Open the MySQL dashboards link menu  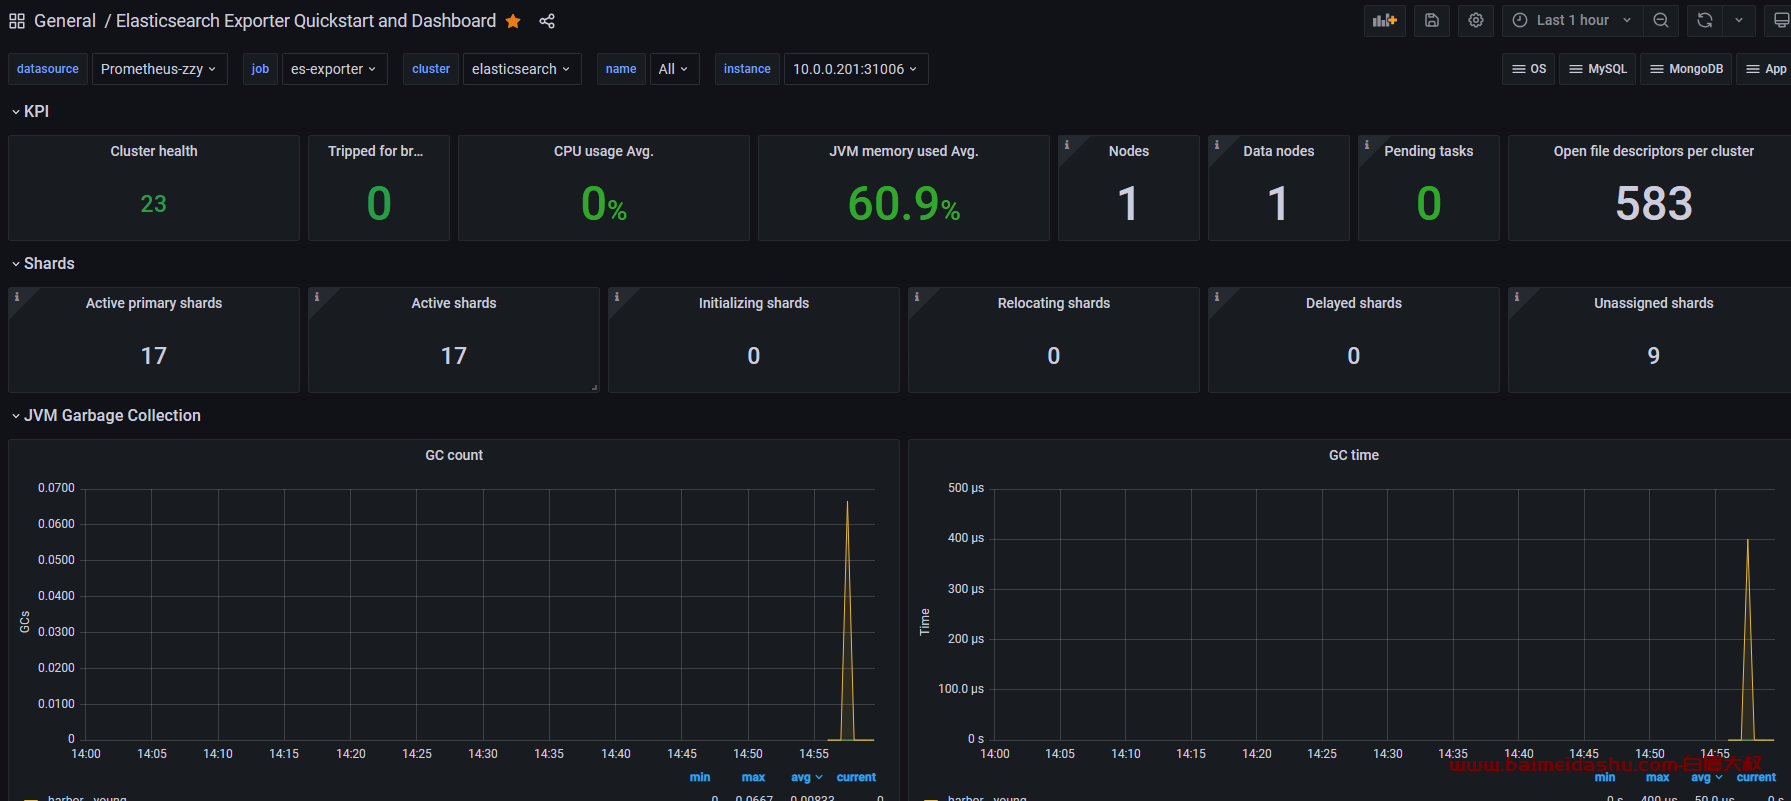pyautogui.click(x=1598, y=69)
